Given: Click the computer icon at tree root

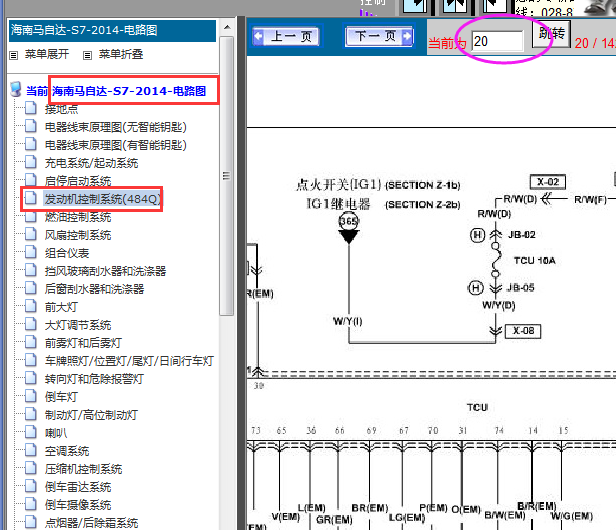Looking at the screenshot, I should point(16,90).
